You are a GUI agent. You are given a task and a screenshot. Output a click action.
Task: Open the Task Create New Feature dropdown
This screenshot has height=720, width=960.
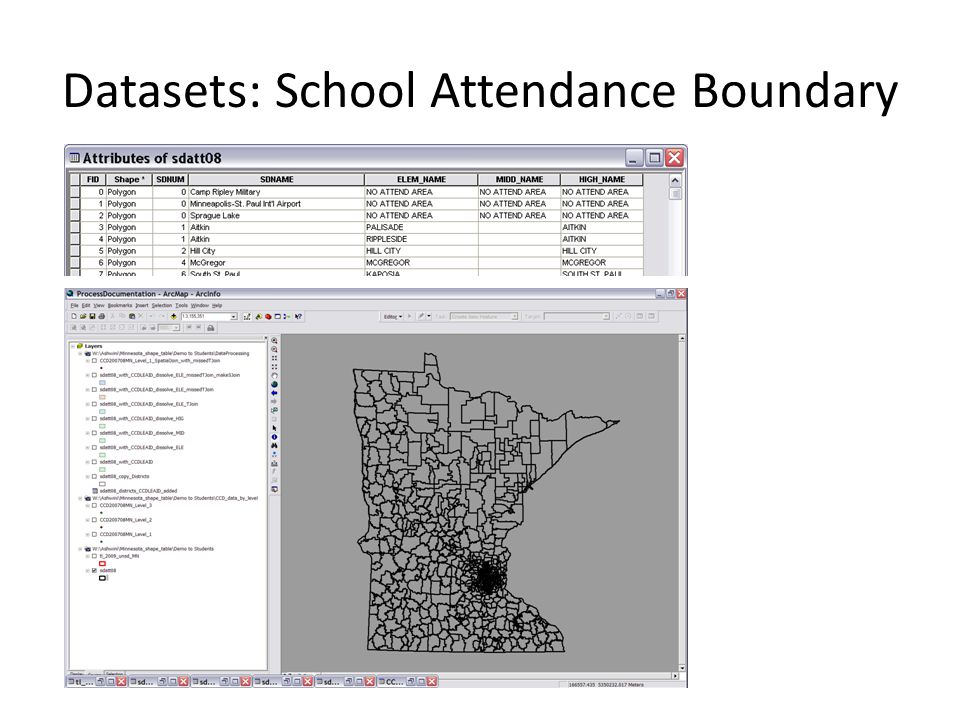pyautogui.click(x=515, y=317)
